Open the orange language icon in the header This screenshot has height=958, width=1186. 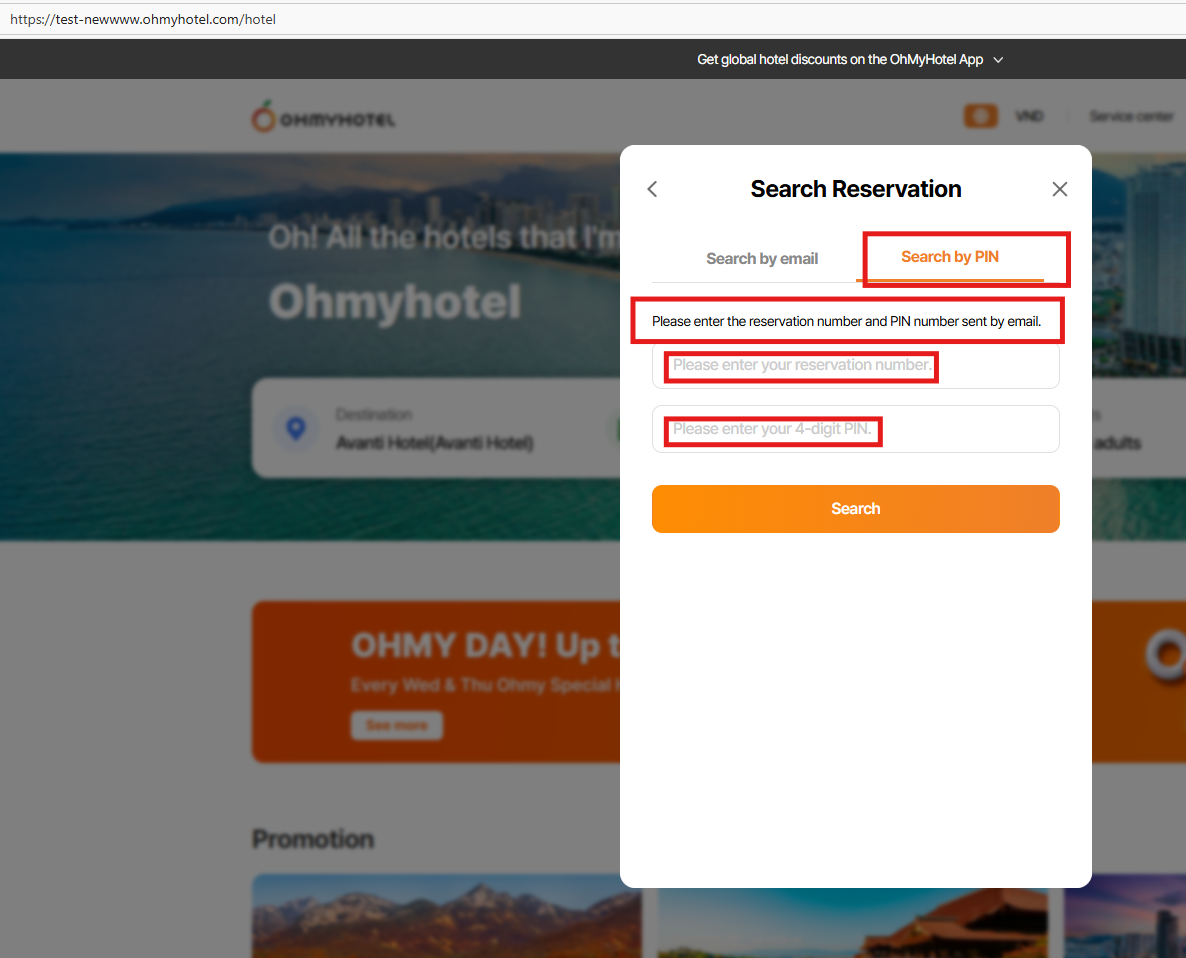click(980, 116)
